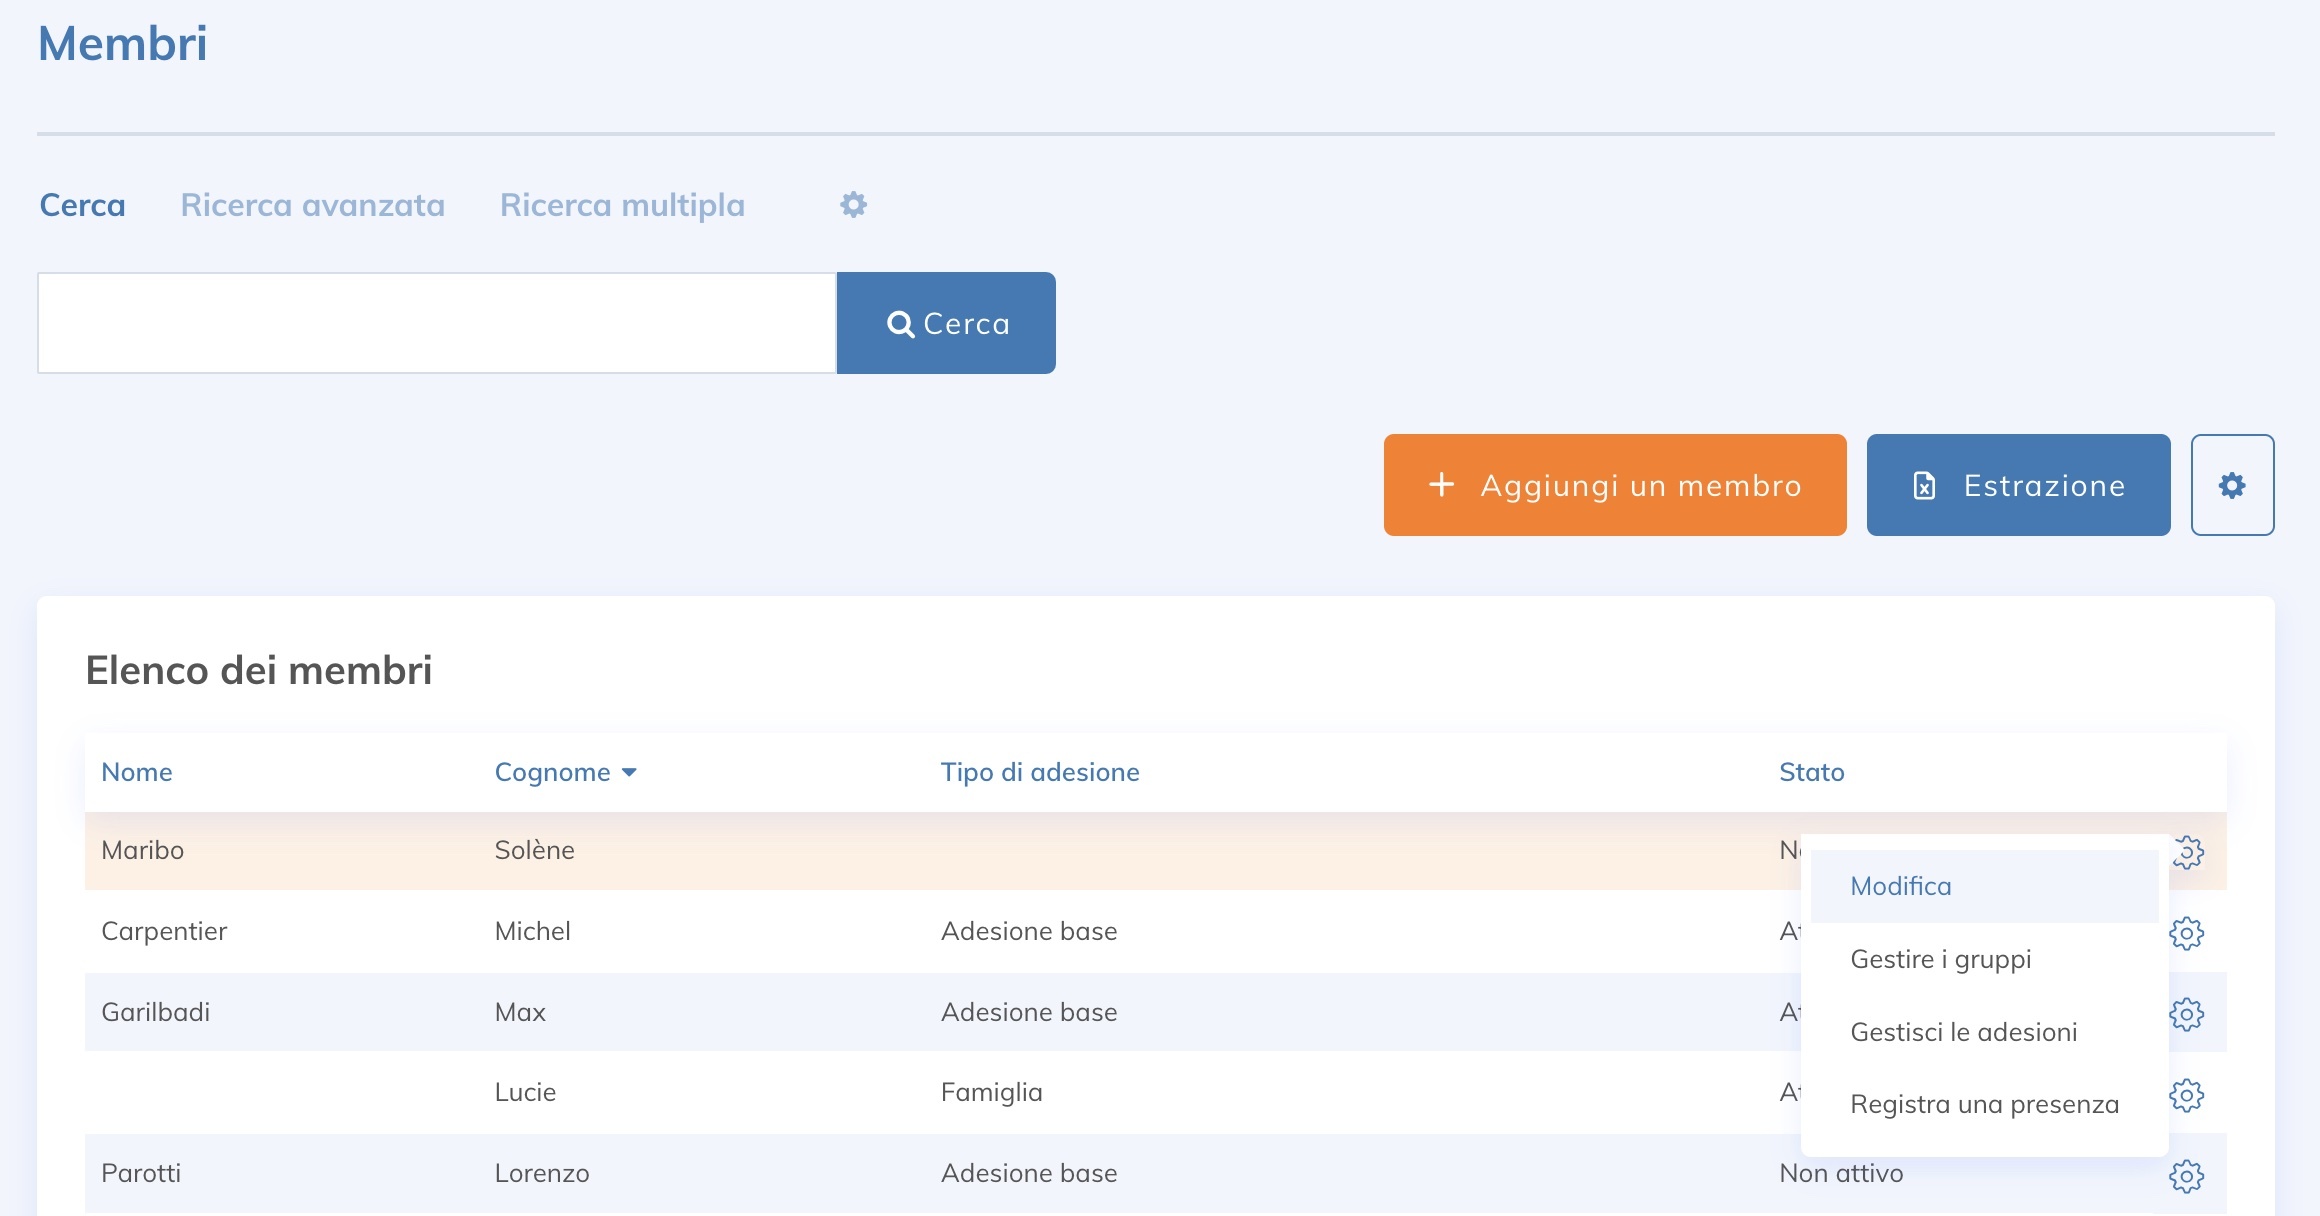Screen dimensions: 2320x1216
Task: Click the Estrazione export button
Action: click(x=2018, y=485)
